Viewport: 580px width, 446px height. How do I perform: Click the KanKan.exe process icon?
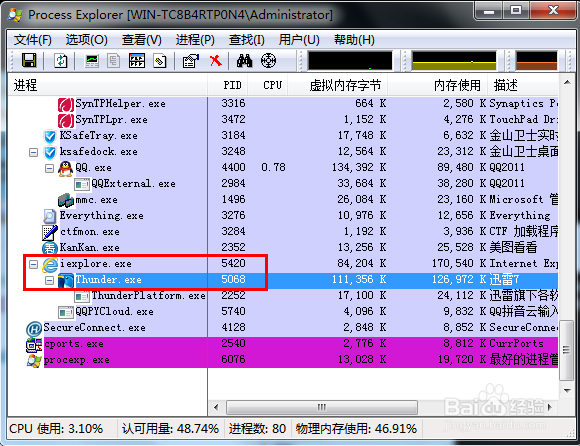pos(50,248)
